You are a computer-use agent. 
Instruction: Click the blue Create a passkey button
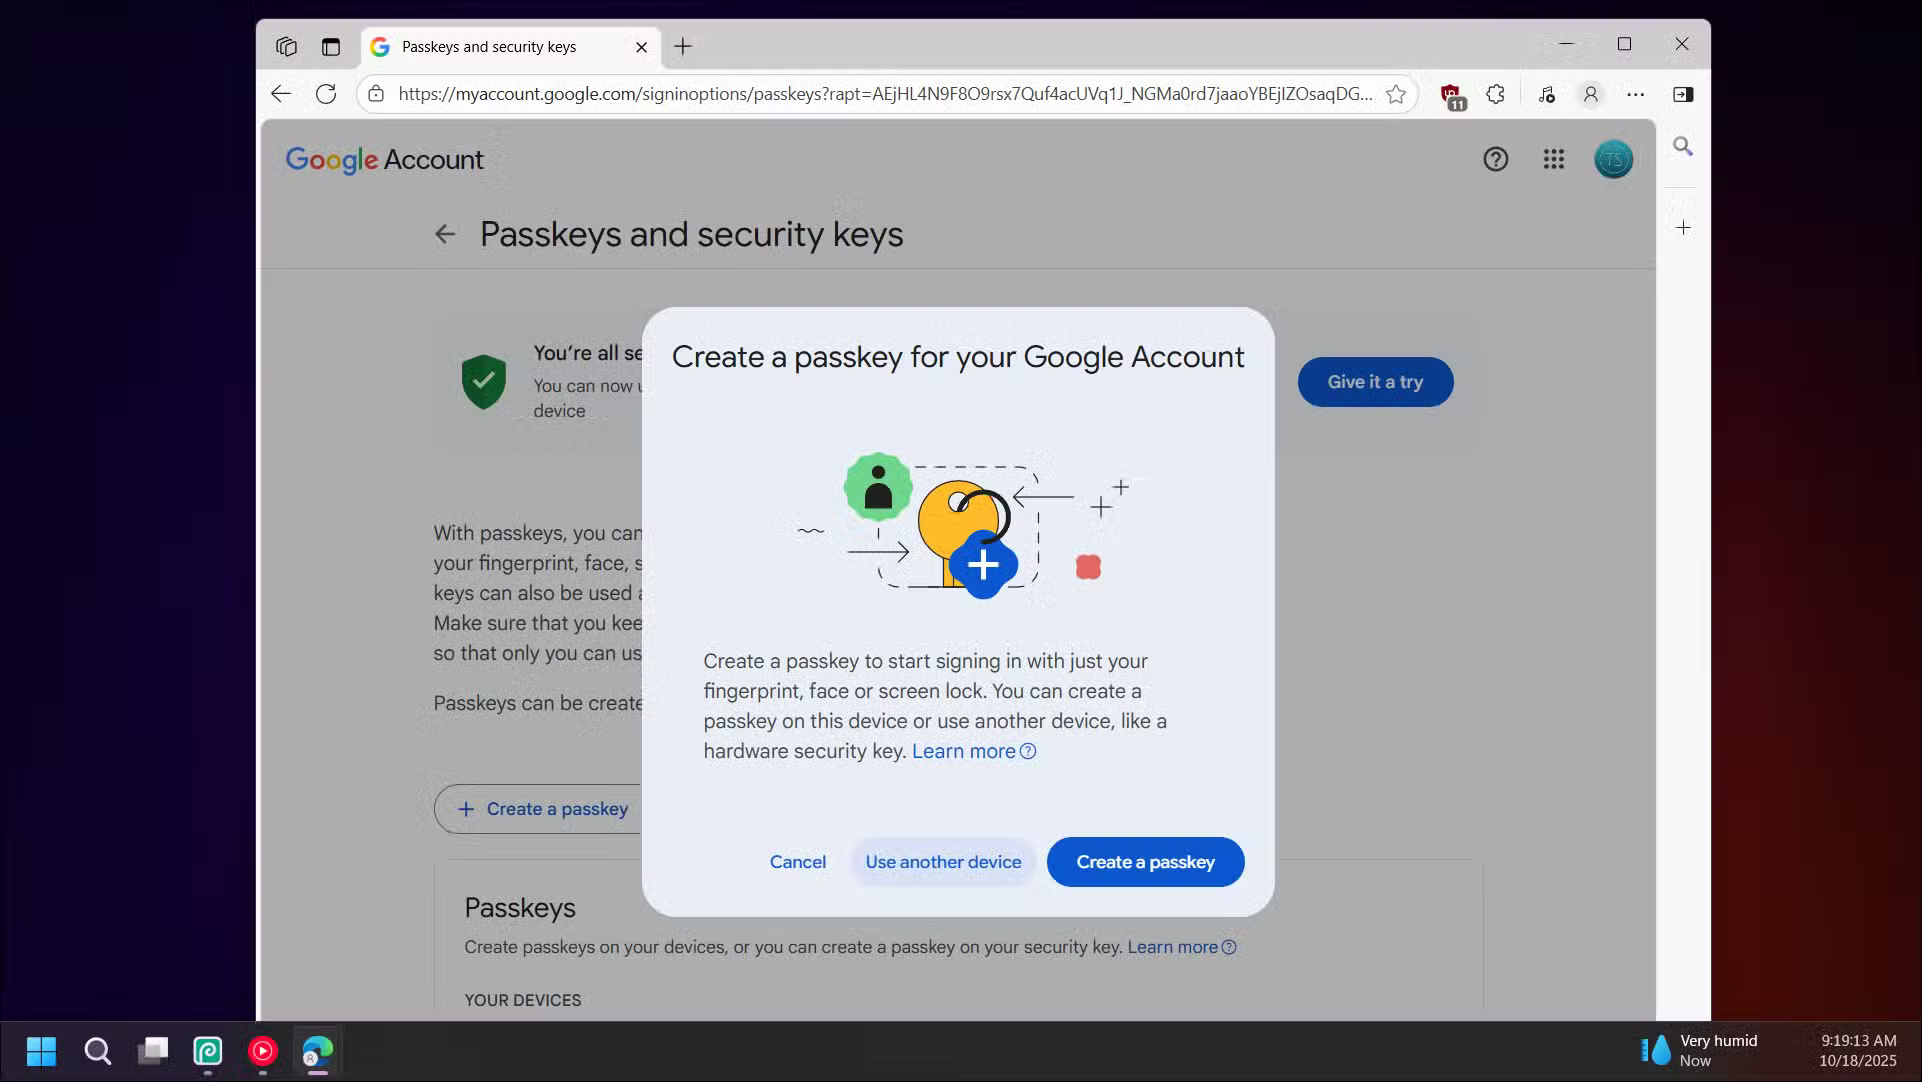[1145, 862]
